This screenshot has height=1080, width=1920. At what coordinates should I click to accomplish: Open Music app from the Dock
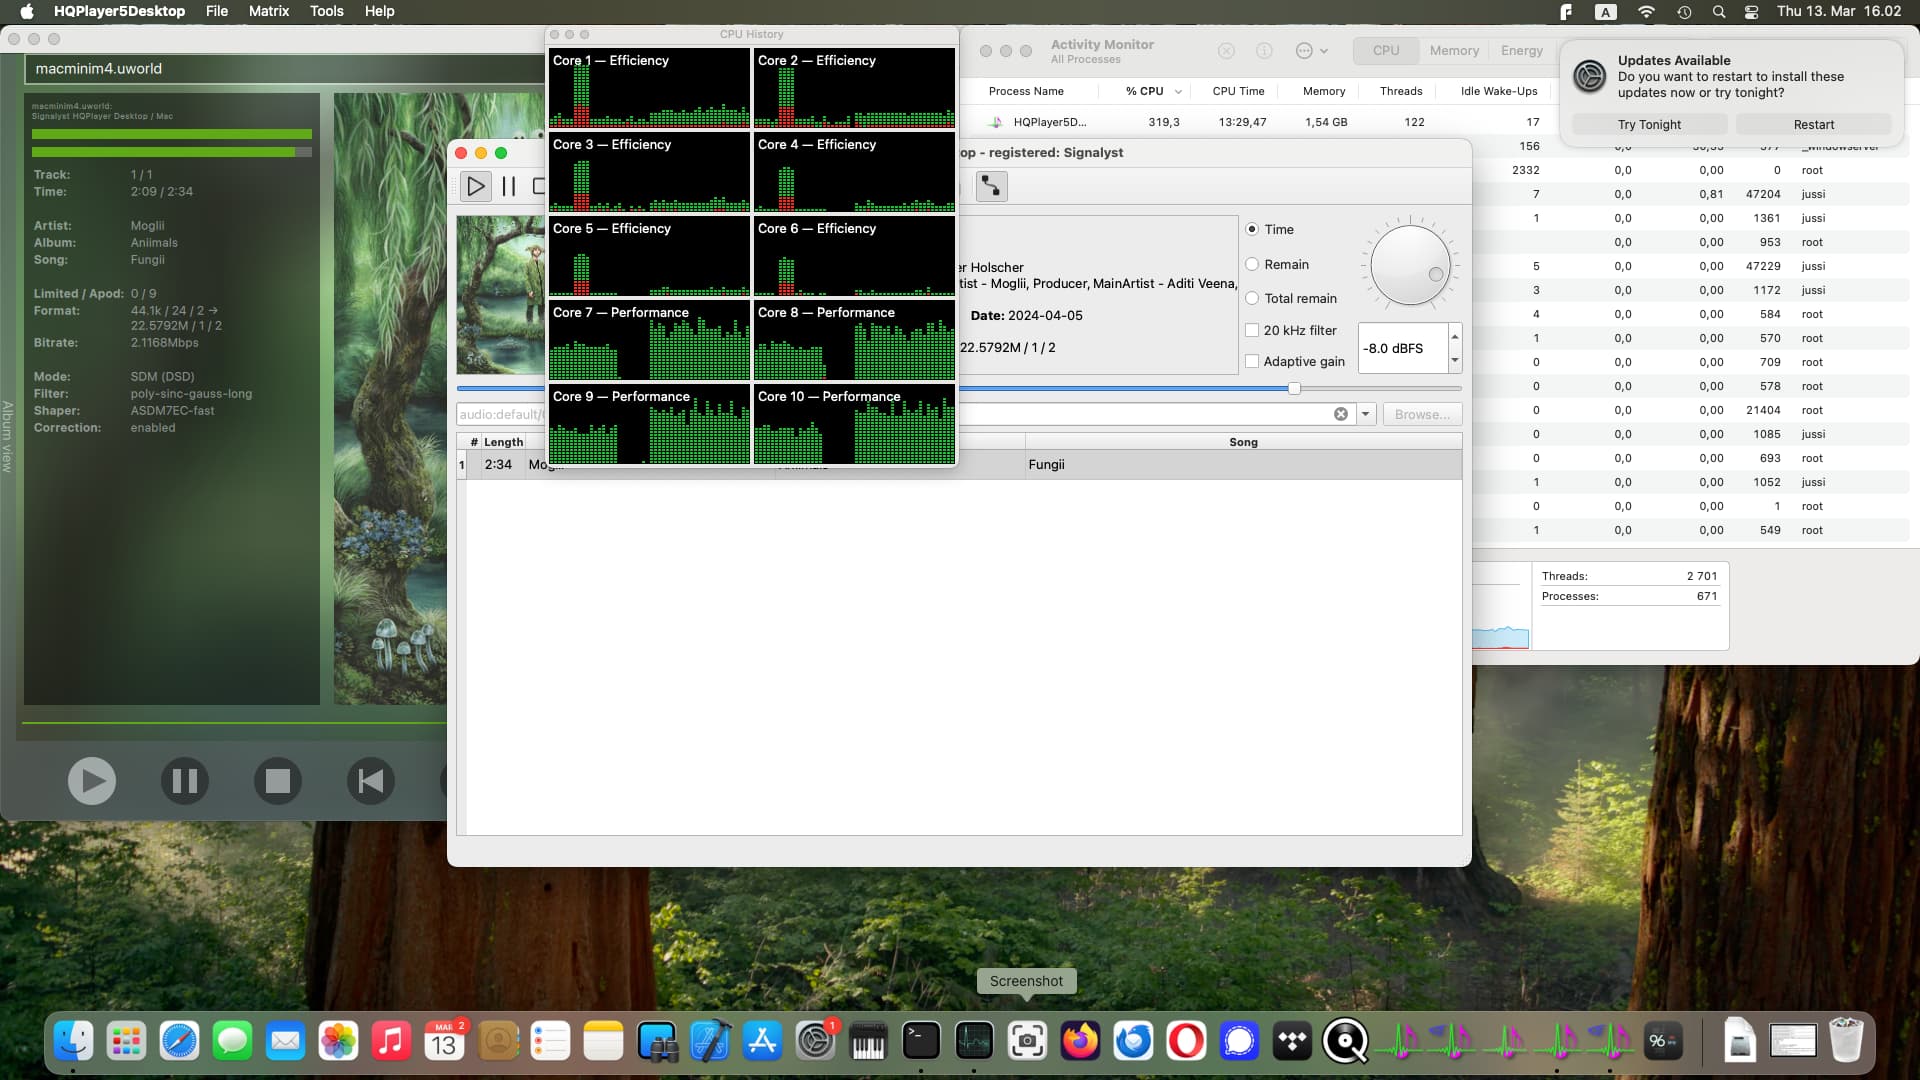[391, 1042]
